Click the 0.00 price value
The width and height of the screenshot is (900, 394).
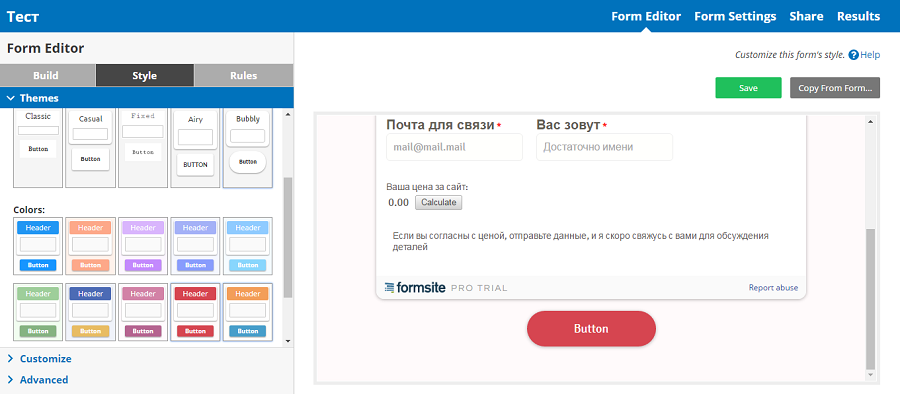coord(398,202)
